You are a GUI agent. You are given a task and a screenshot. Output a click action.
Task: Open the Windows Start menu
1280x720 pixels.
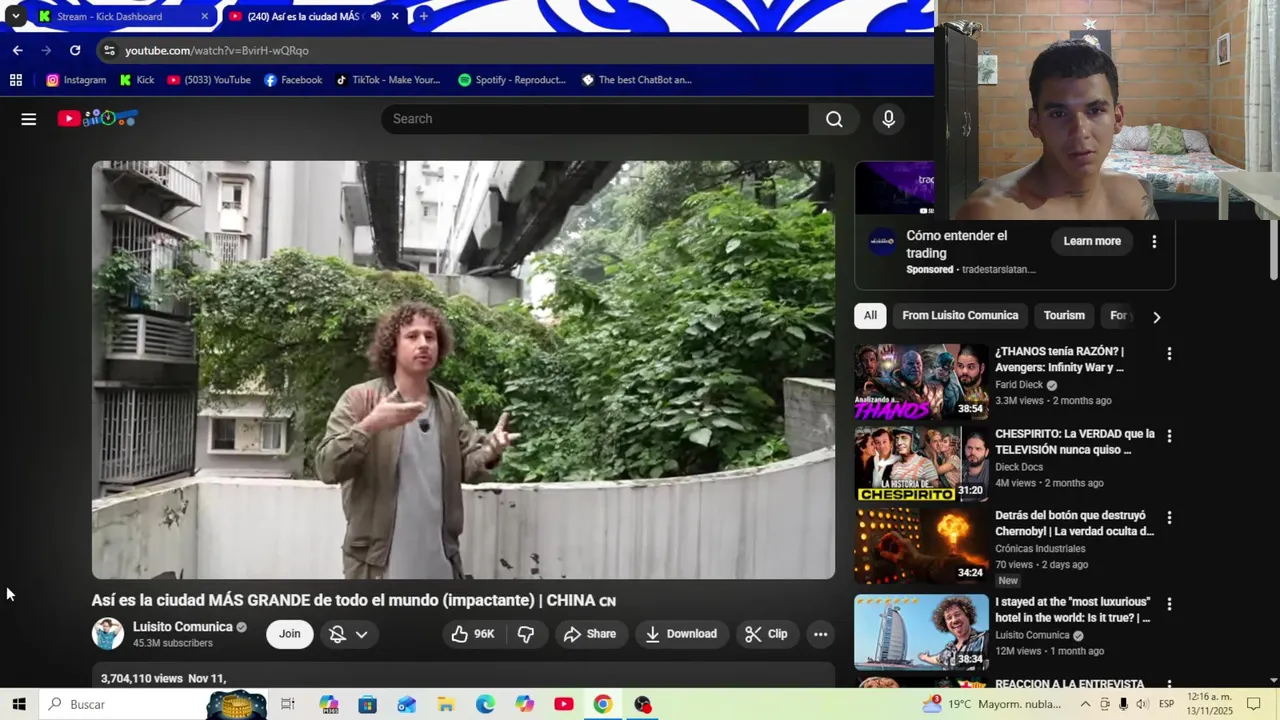(x=19, y=704)
